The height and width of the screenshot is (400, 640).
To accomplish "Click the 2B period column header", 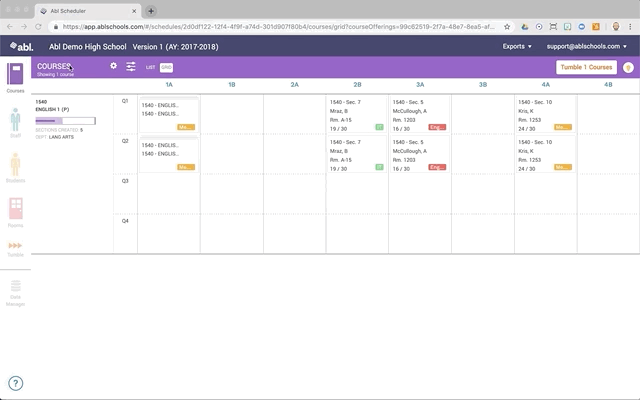I will (x=357, y=84).
